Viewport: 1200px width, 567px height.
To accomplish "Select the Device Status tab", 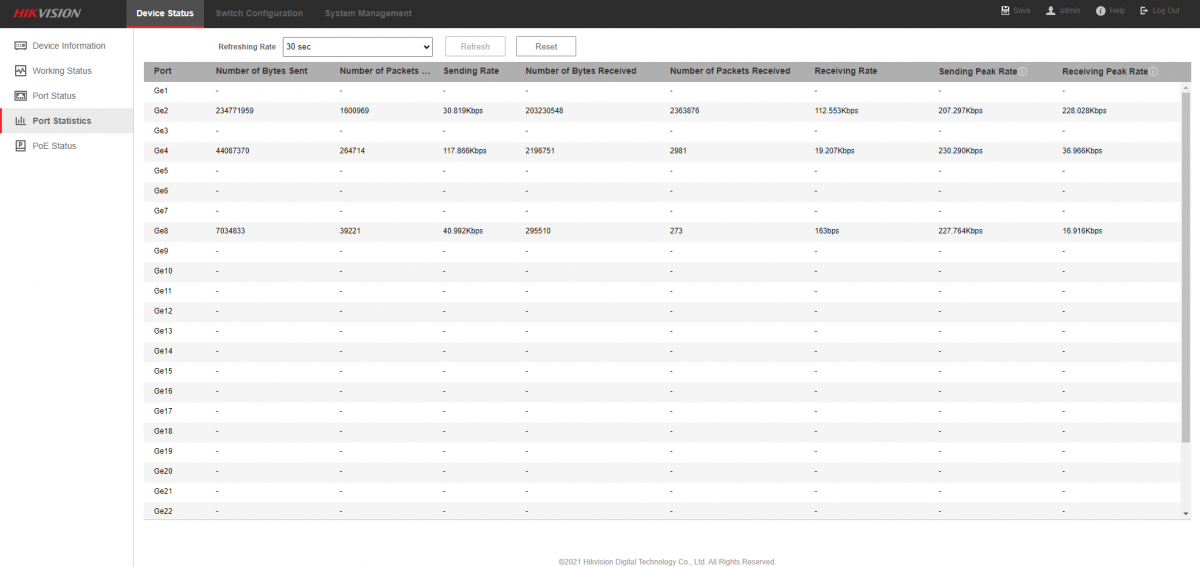I will point(165,13).
